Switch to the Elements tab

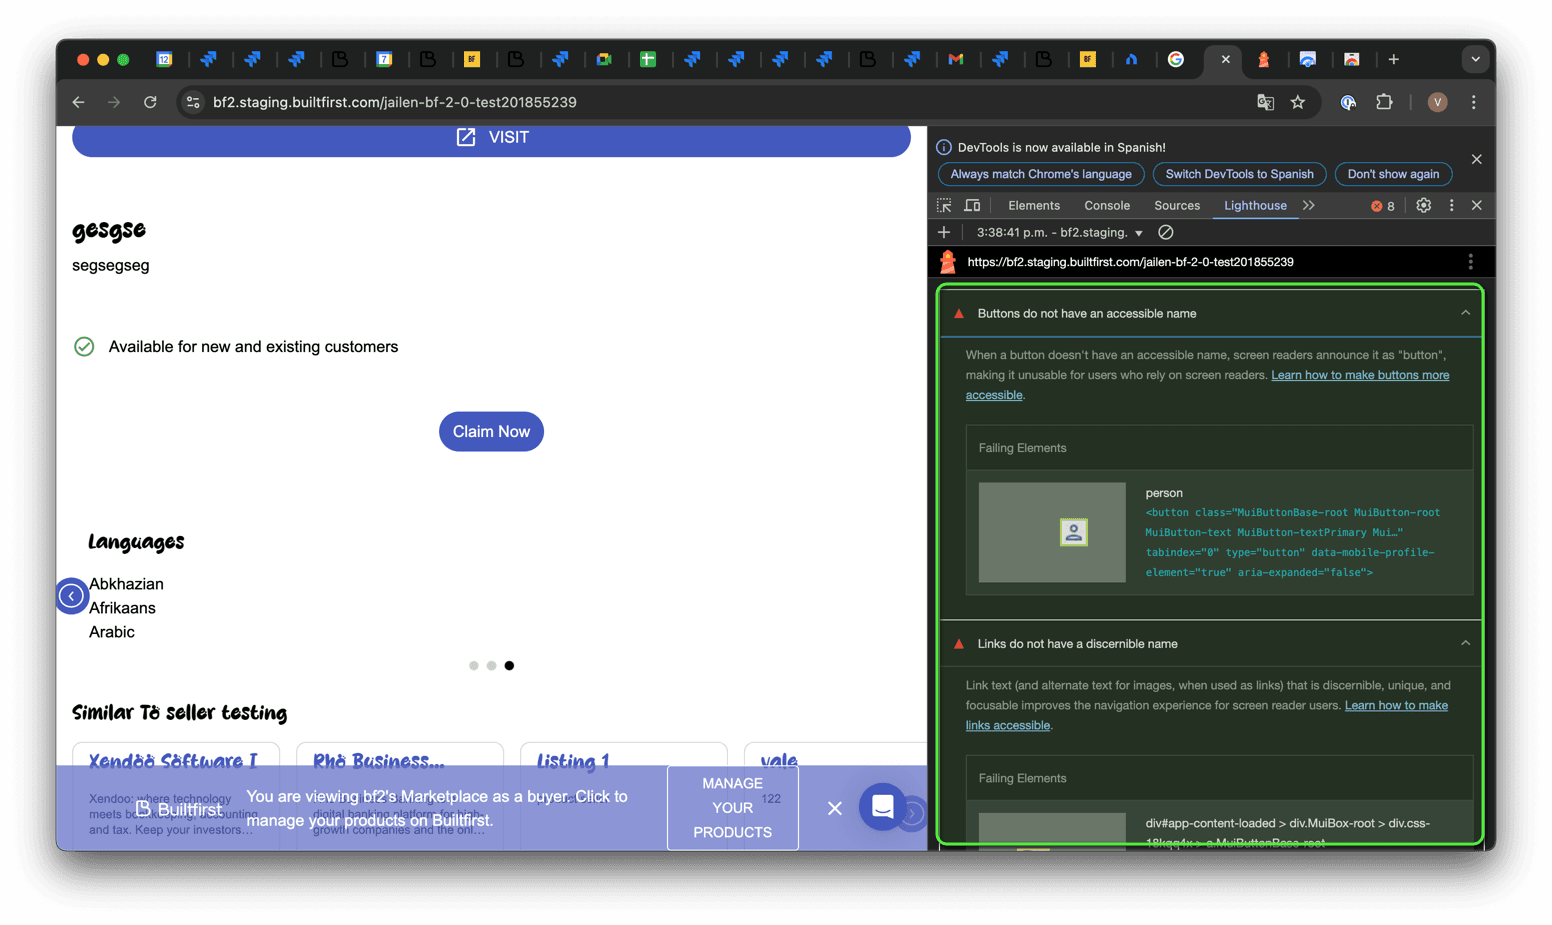(1033, 205)
